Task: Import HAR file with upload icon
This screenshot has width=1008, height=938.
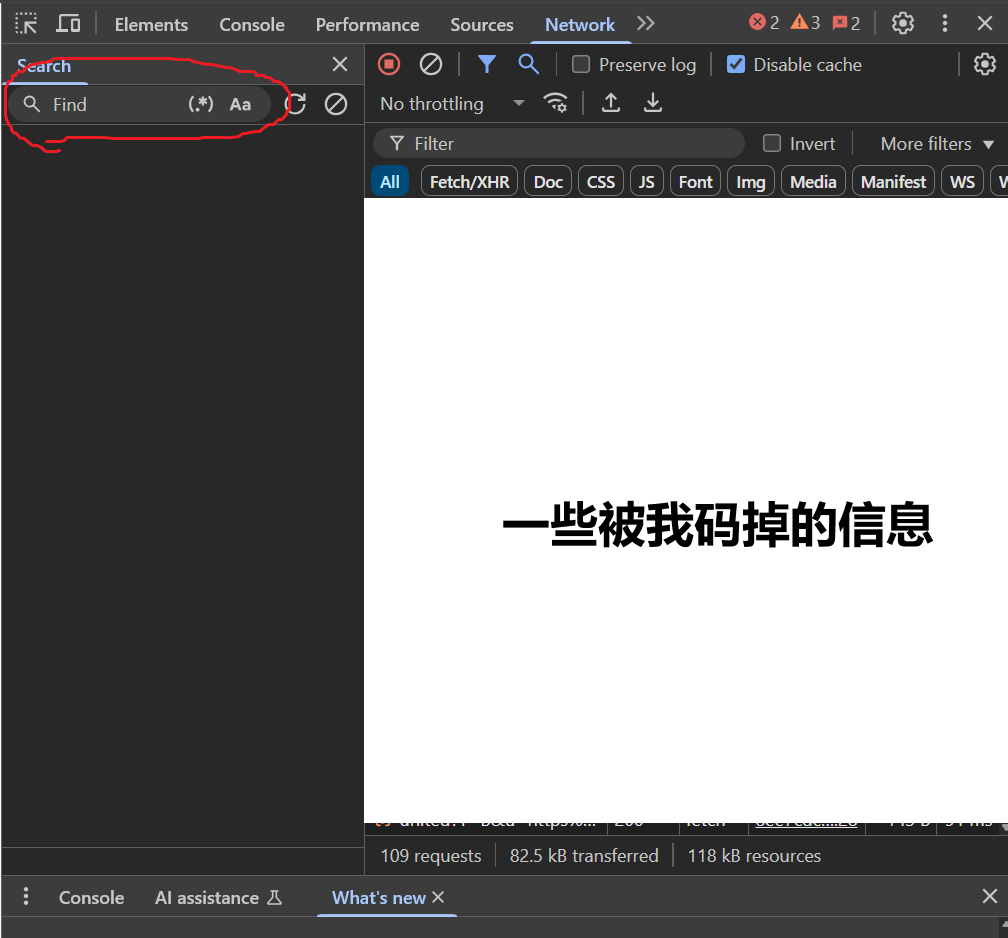Action: pos(611,103)
